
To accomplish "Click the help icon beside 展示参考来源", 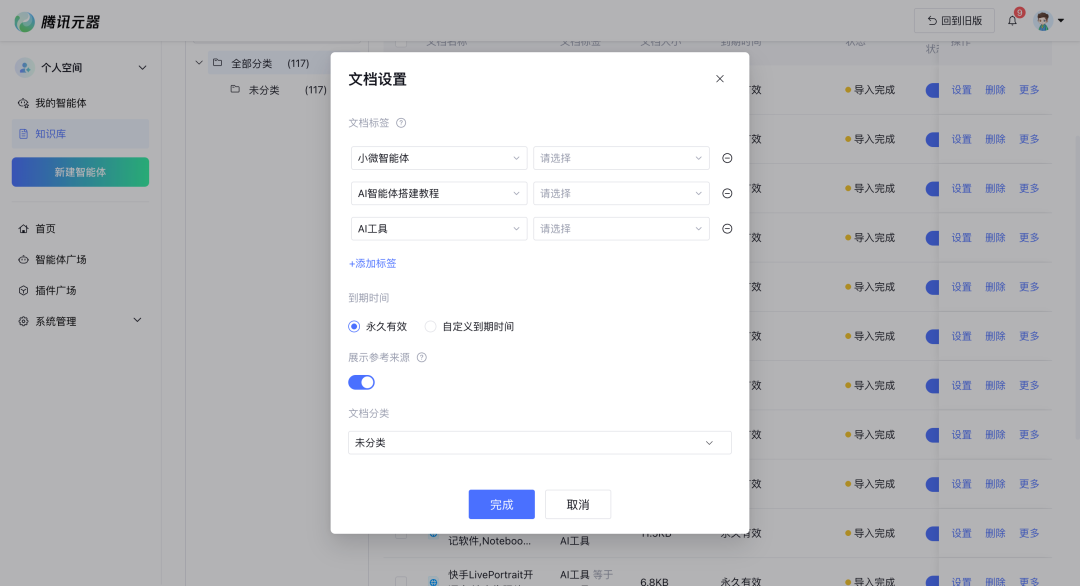I will tap(422, 357).
